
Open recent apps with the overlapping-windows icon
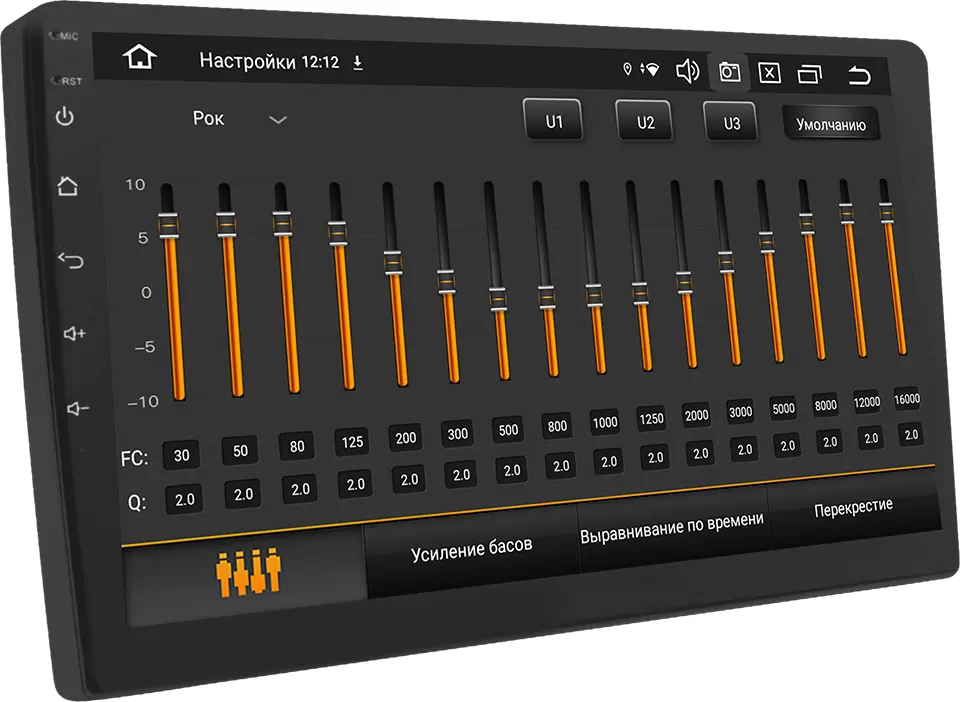coord(810,73)
